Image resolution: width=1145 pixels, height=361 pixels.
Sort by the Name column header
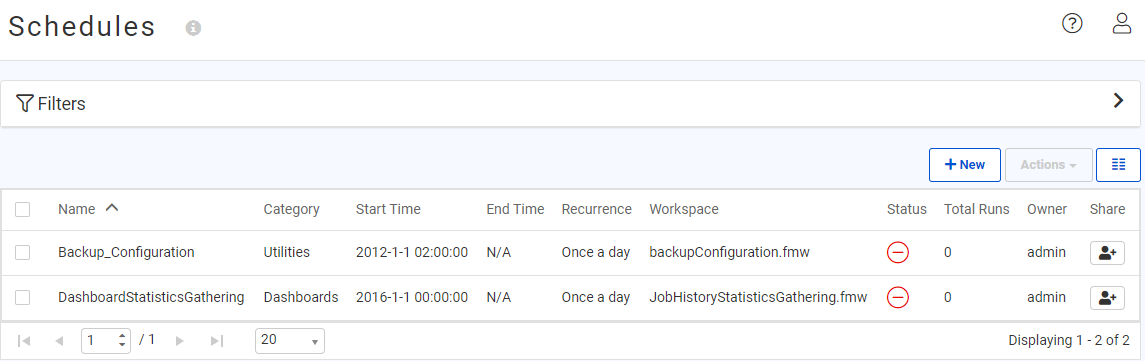(x=77, y=209)
